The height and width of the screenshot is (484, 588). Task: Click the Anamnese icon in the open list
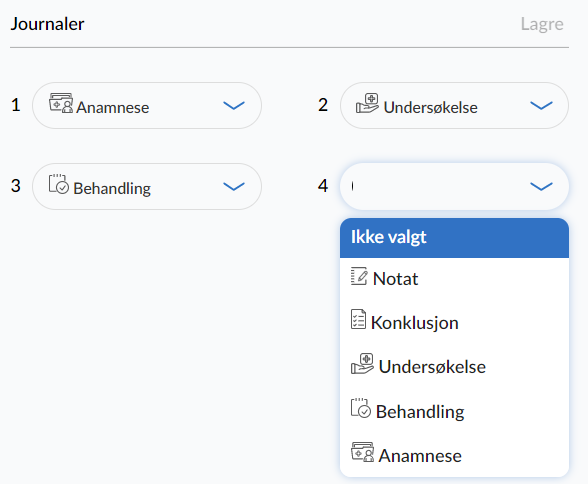(362, 452)
